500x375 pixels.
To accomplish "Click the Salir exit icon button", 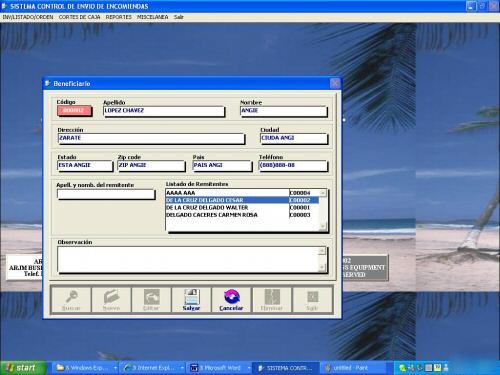I will 312,300.
